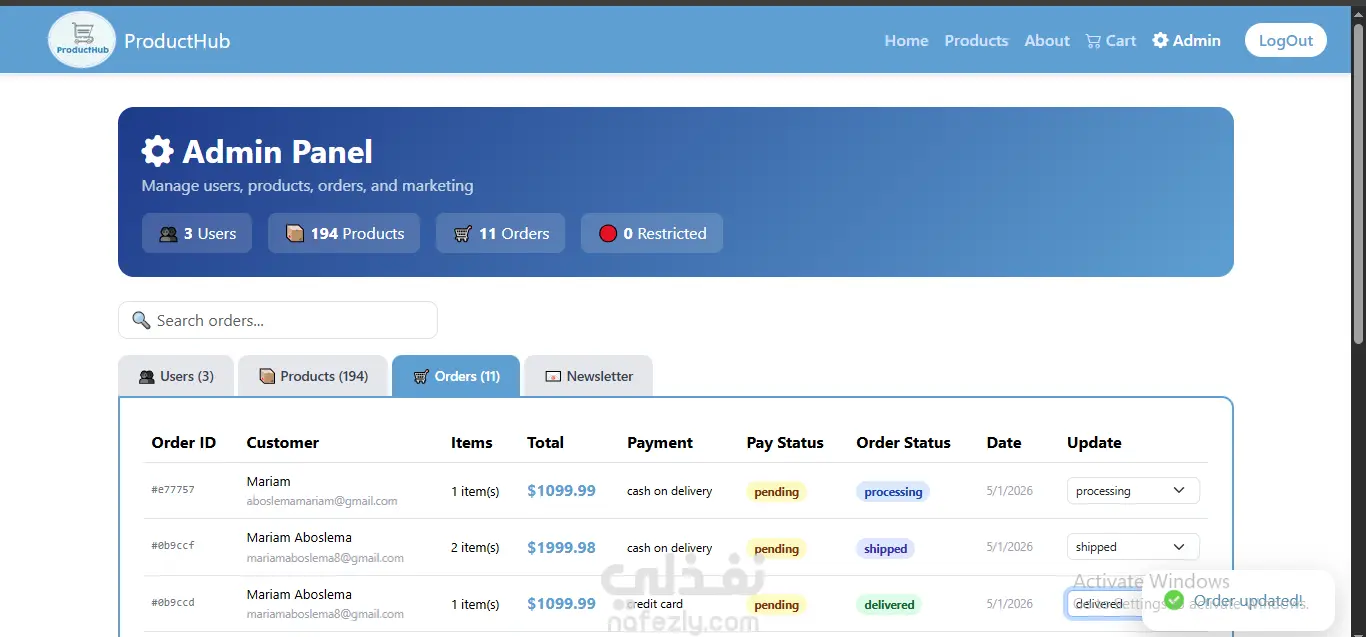The width and height of the screenshot is (1366, 637).
Task: Click the Admin gear icon in navbar
Action: pos(1160,41)
